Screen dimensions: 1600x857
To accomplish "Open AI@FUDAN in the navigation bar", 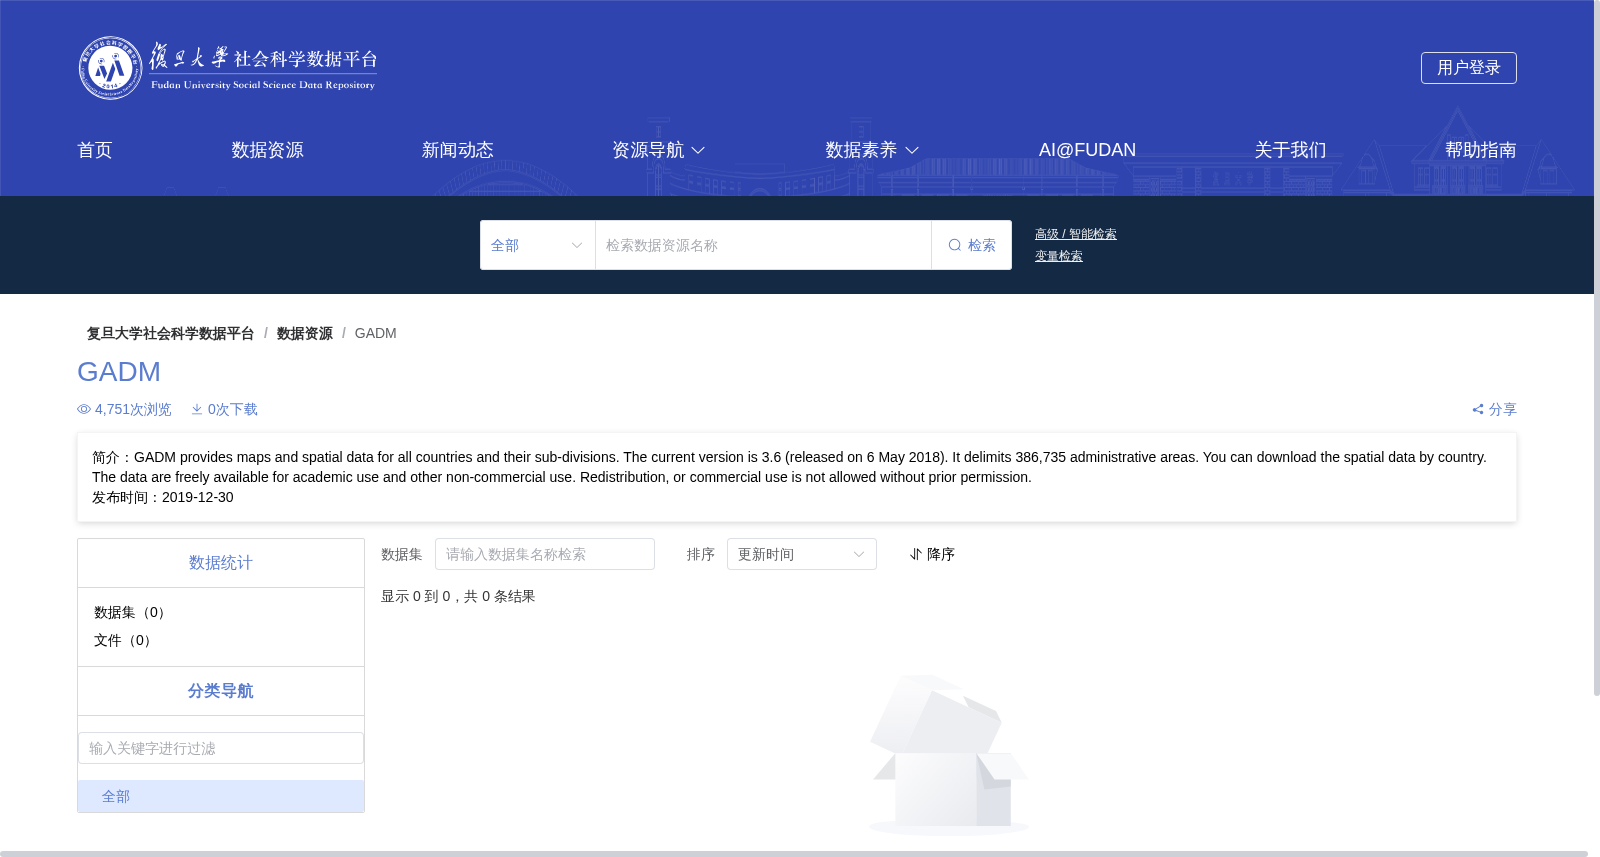I will point(1087,150).
